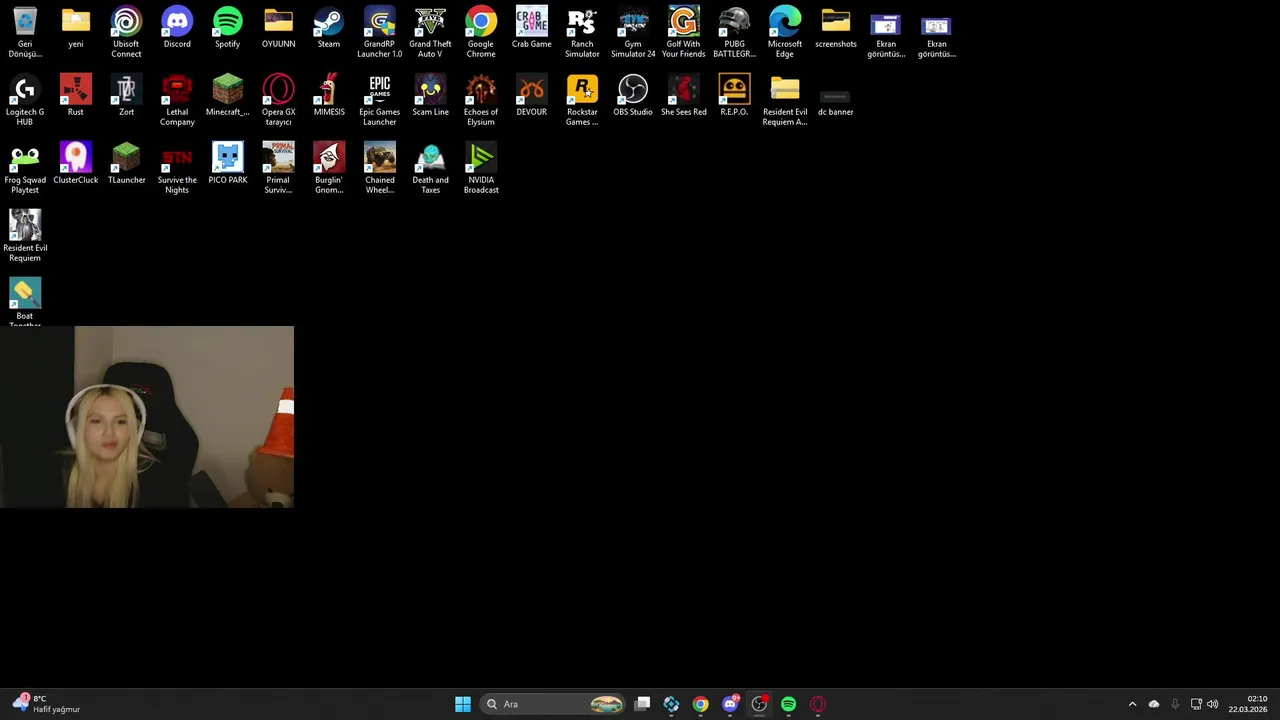Select the OYUUNN folder
The image size is (1280, 720).
(278, 29)
